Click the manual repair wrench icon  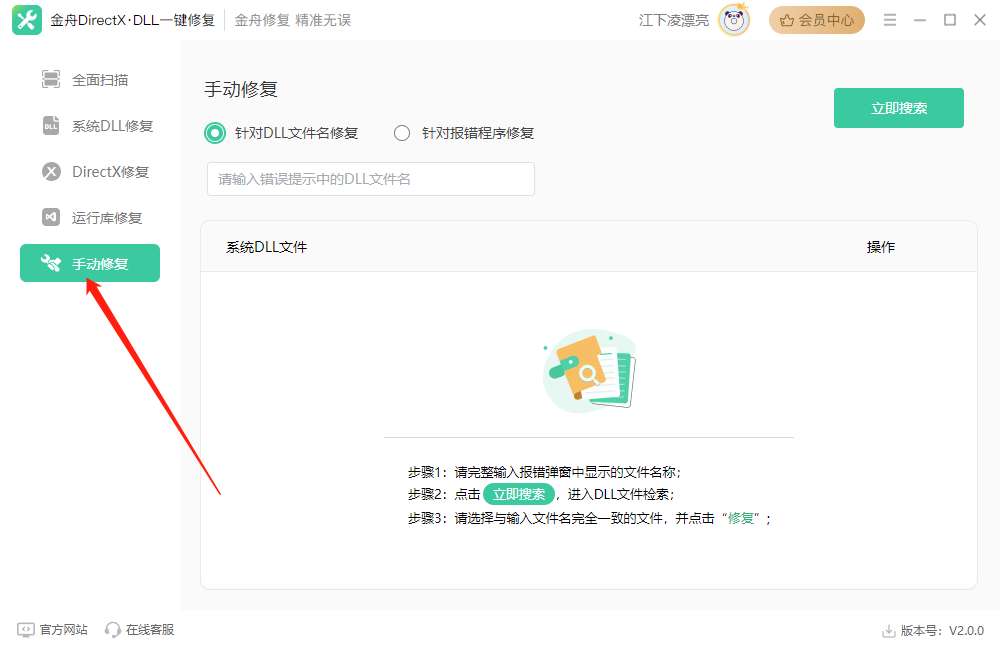point(51,264)
